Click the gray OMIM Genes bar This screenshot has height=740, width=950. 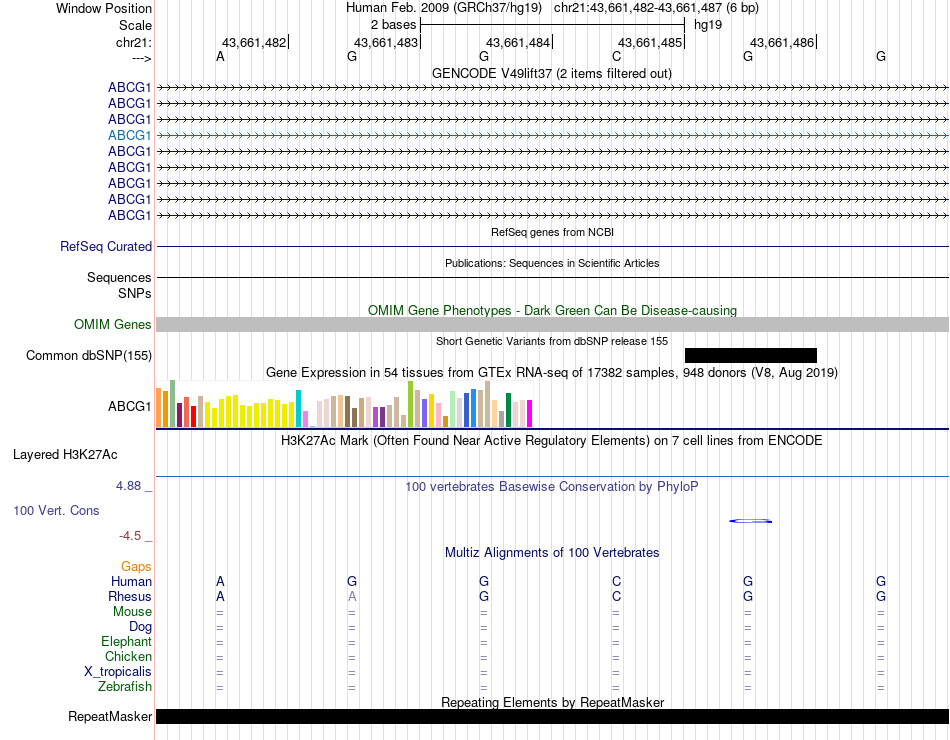pos(552,324)
